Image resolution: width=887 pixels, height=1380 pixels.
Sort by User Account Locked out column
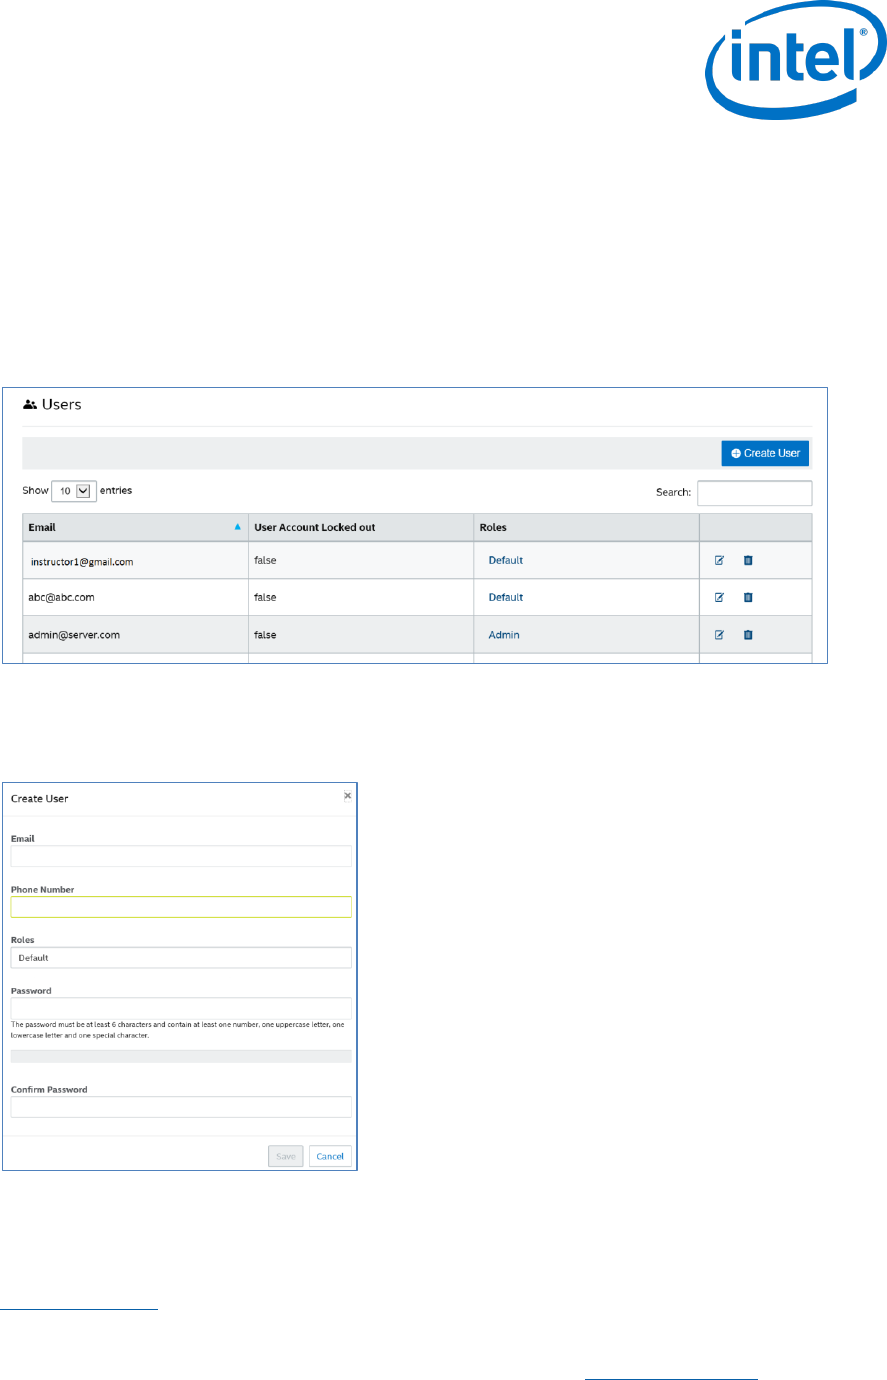(360, 527)
